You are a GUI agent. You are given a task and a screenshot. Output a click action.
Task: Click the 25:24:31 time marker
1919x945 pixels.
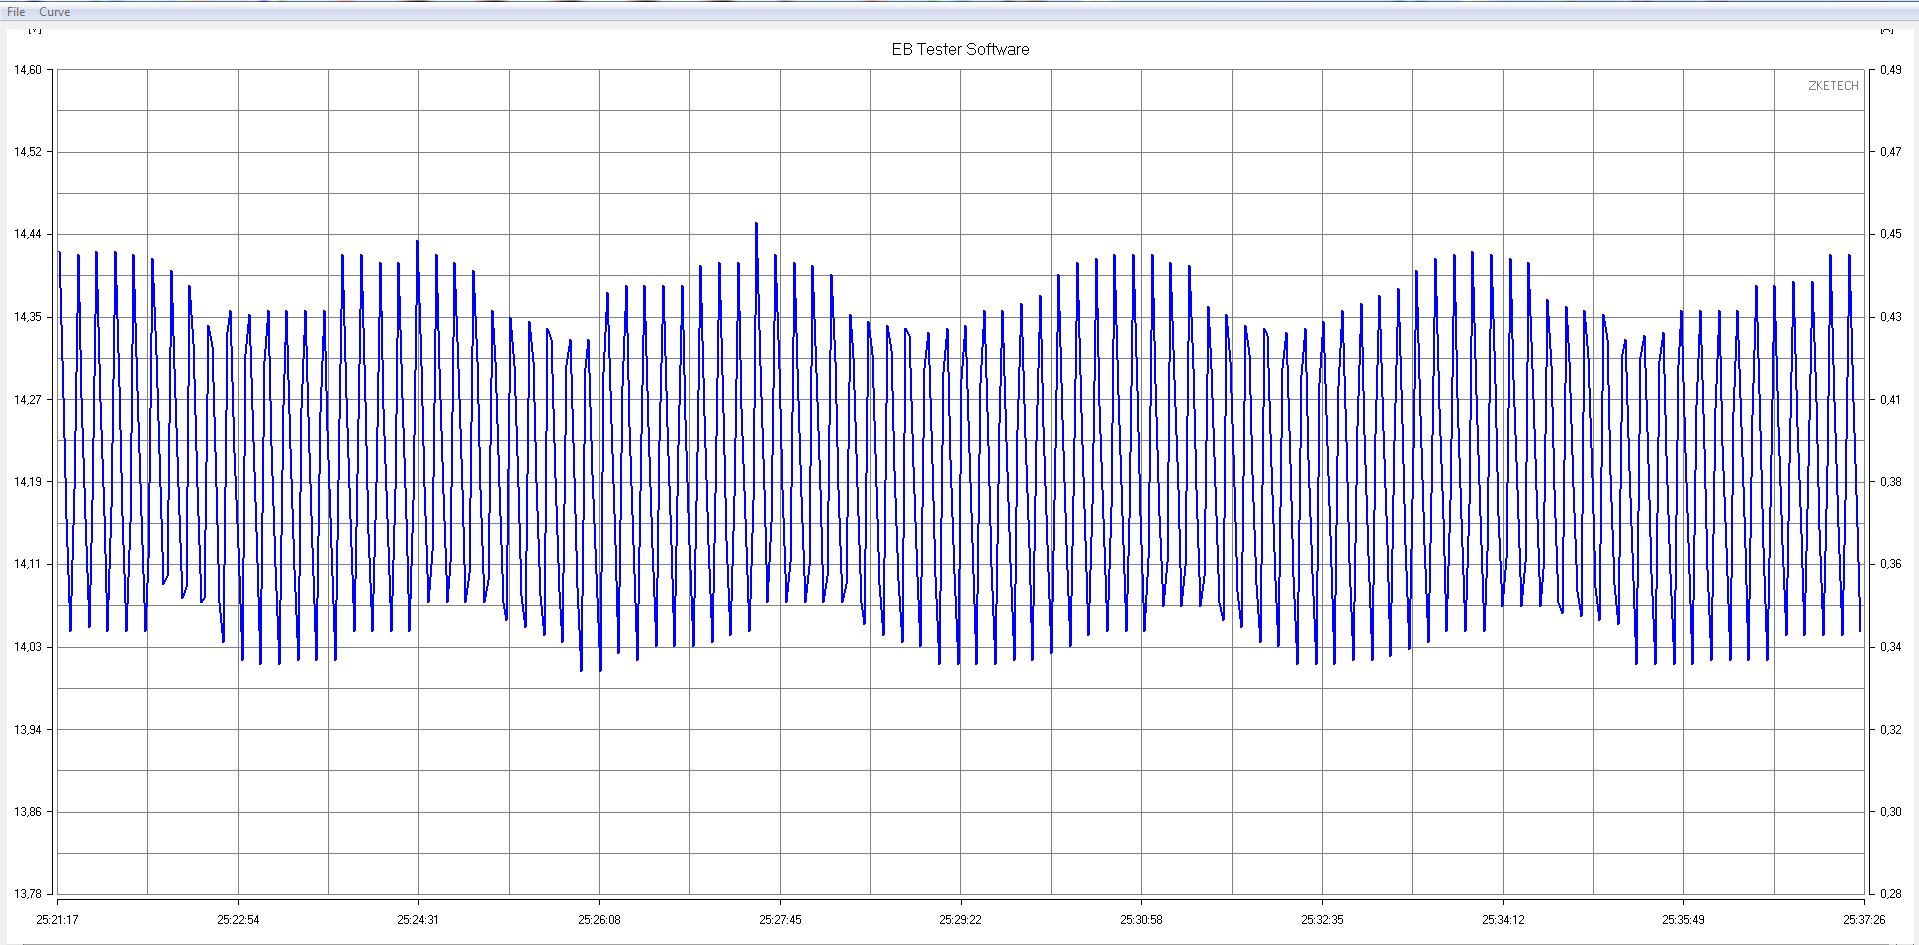pyautogui.click(x=418, y=919)
